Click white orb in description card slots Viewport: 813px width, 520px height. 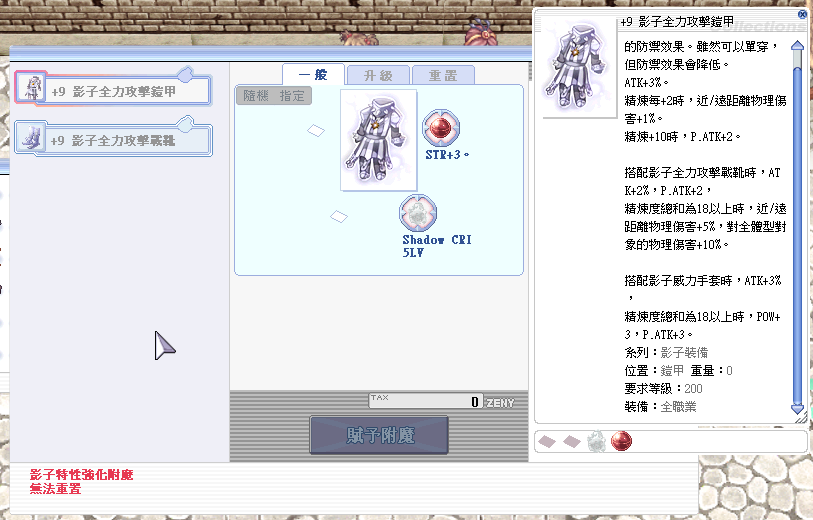[x=596, y=440]
